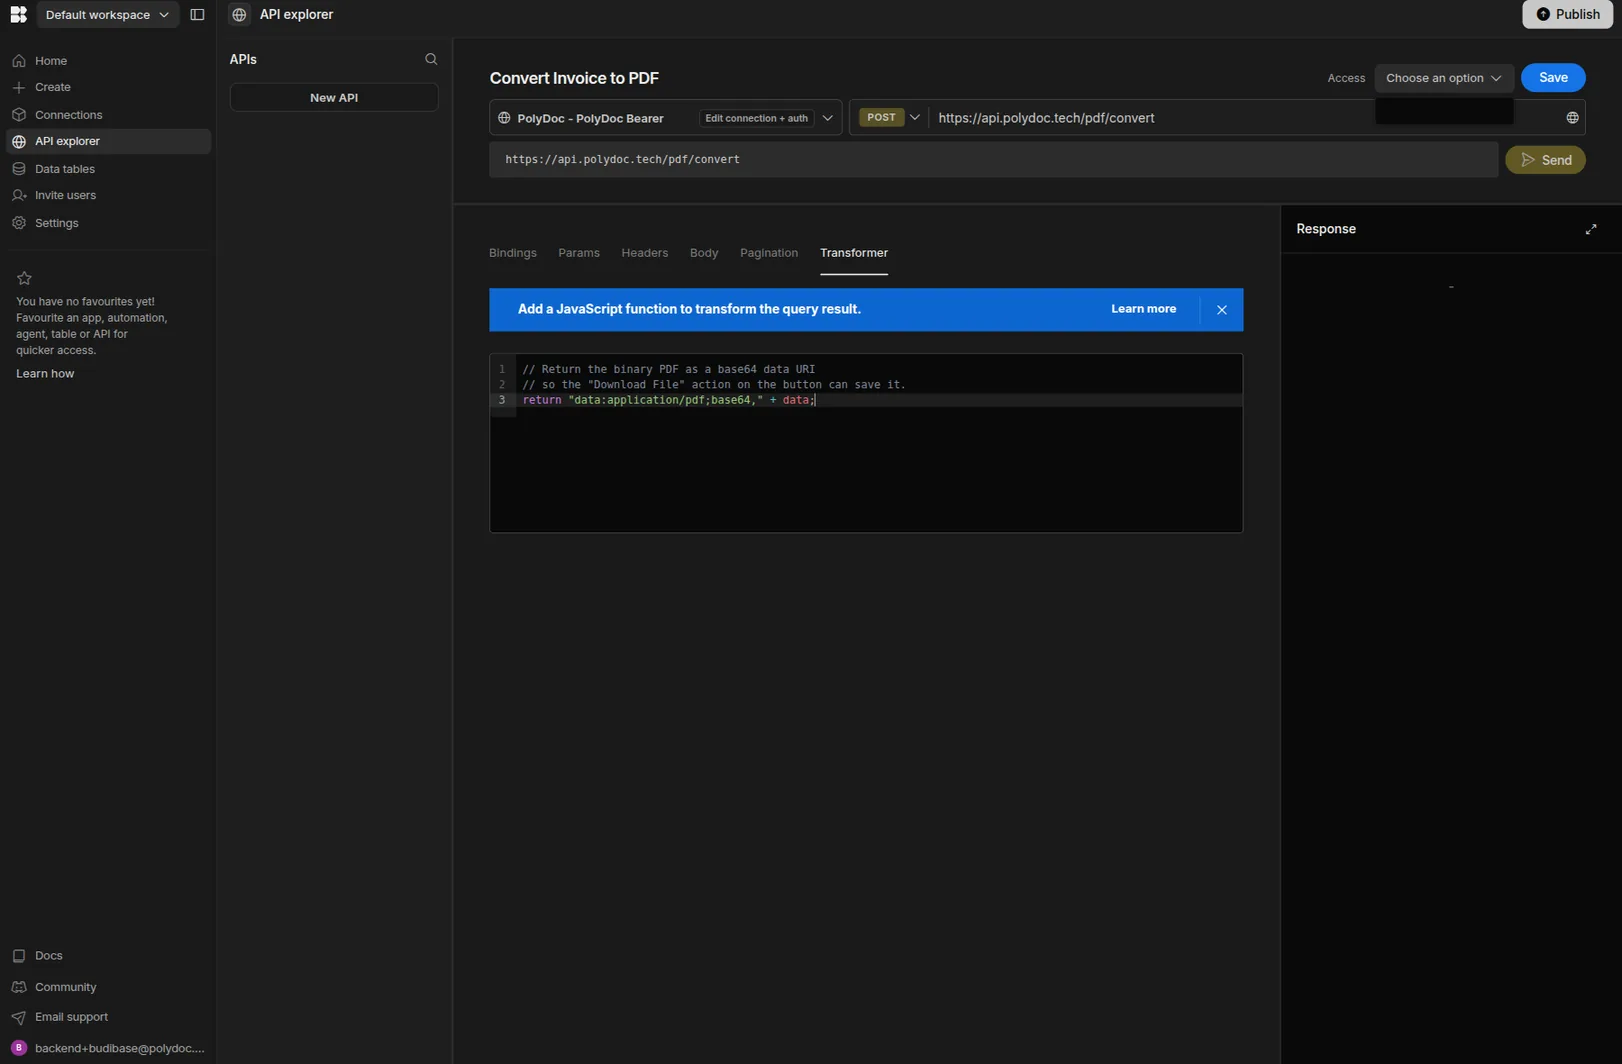Close the blue transformer info banner

click(1221, 310)
